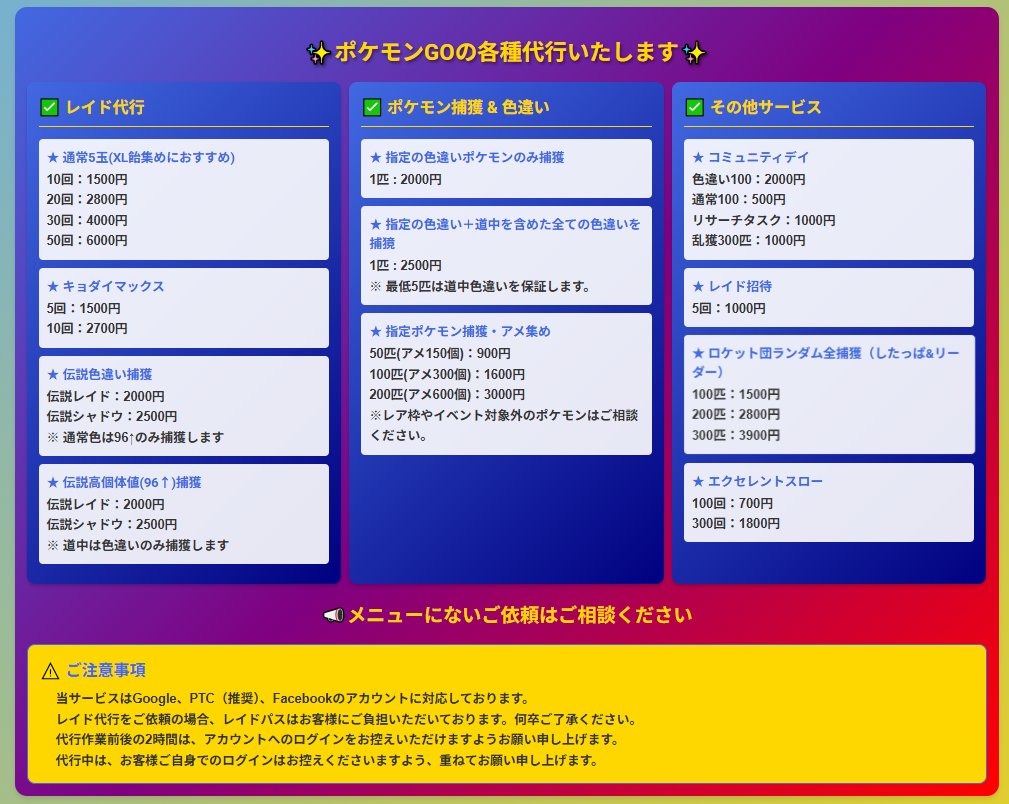Click the section title レイド代行
Viewport: 1009px width, 804px height.
[x=105, y=107]
